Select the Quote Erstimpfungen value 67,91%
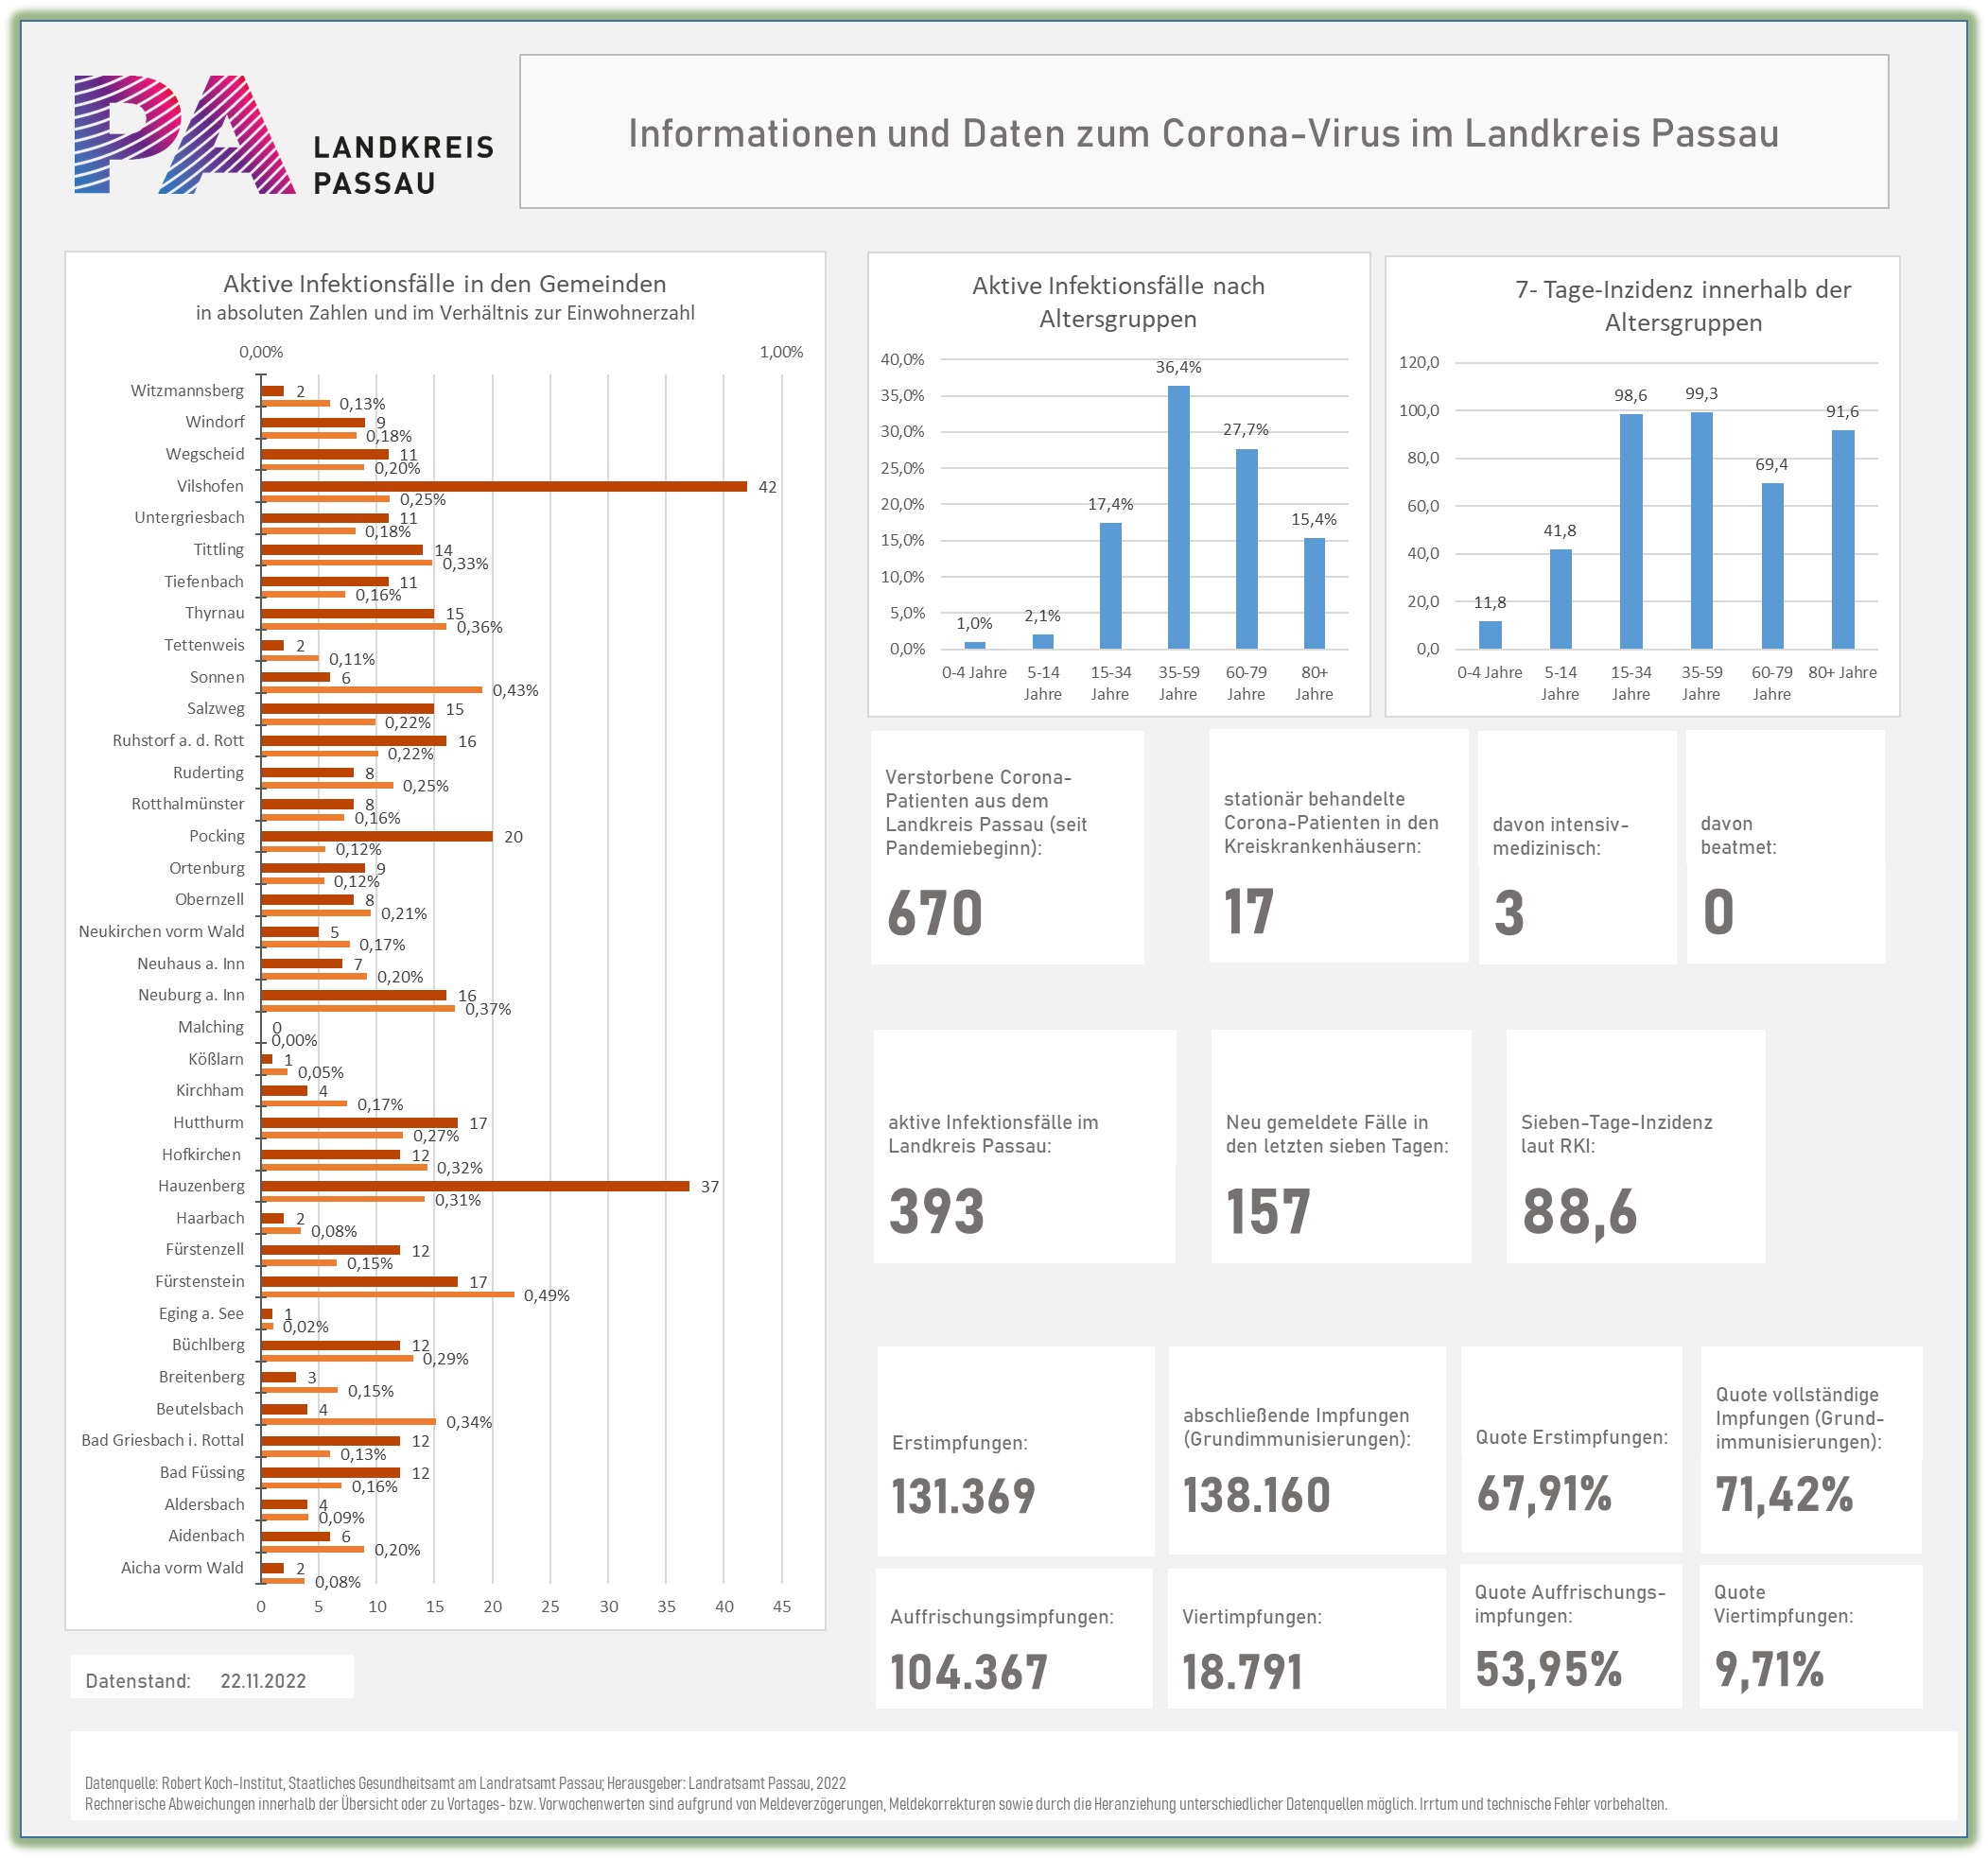The image size is (1988, 1858). coord(1544,1494)
